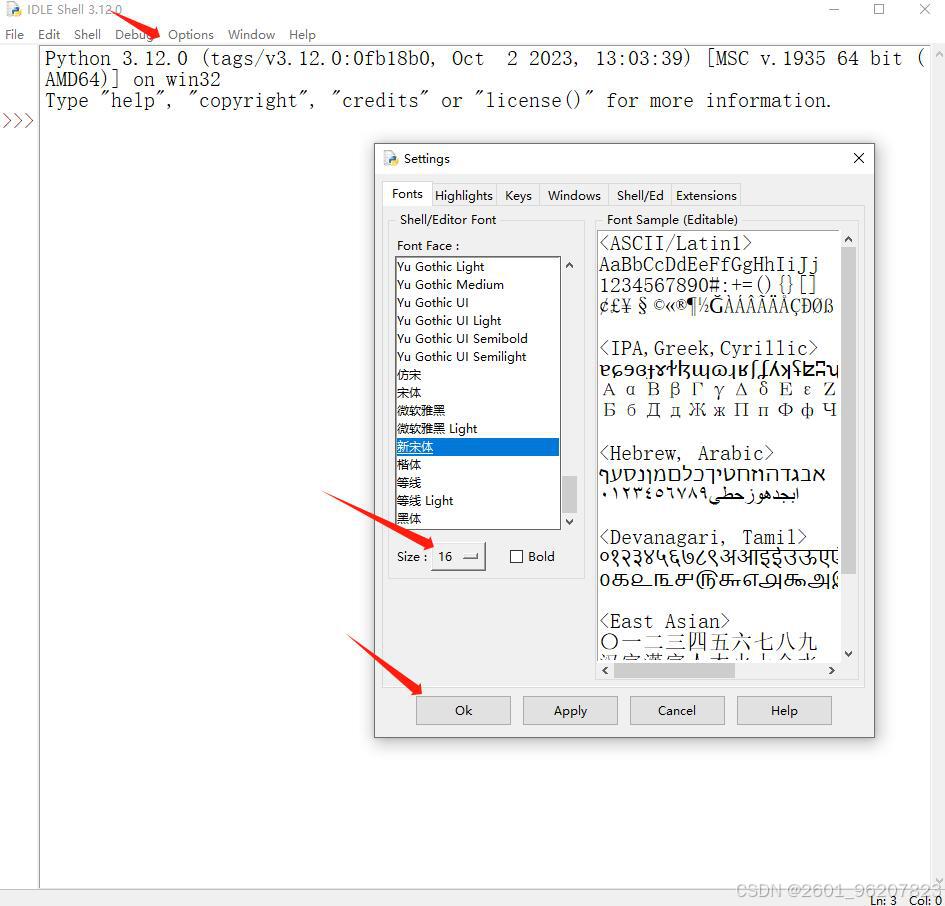Click font sample scroll up arrow
The width and height of the screenshot is (945, 906).
coord(848,239)
